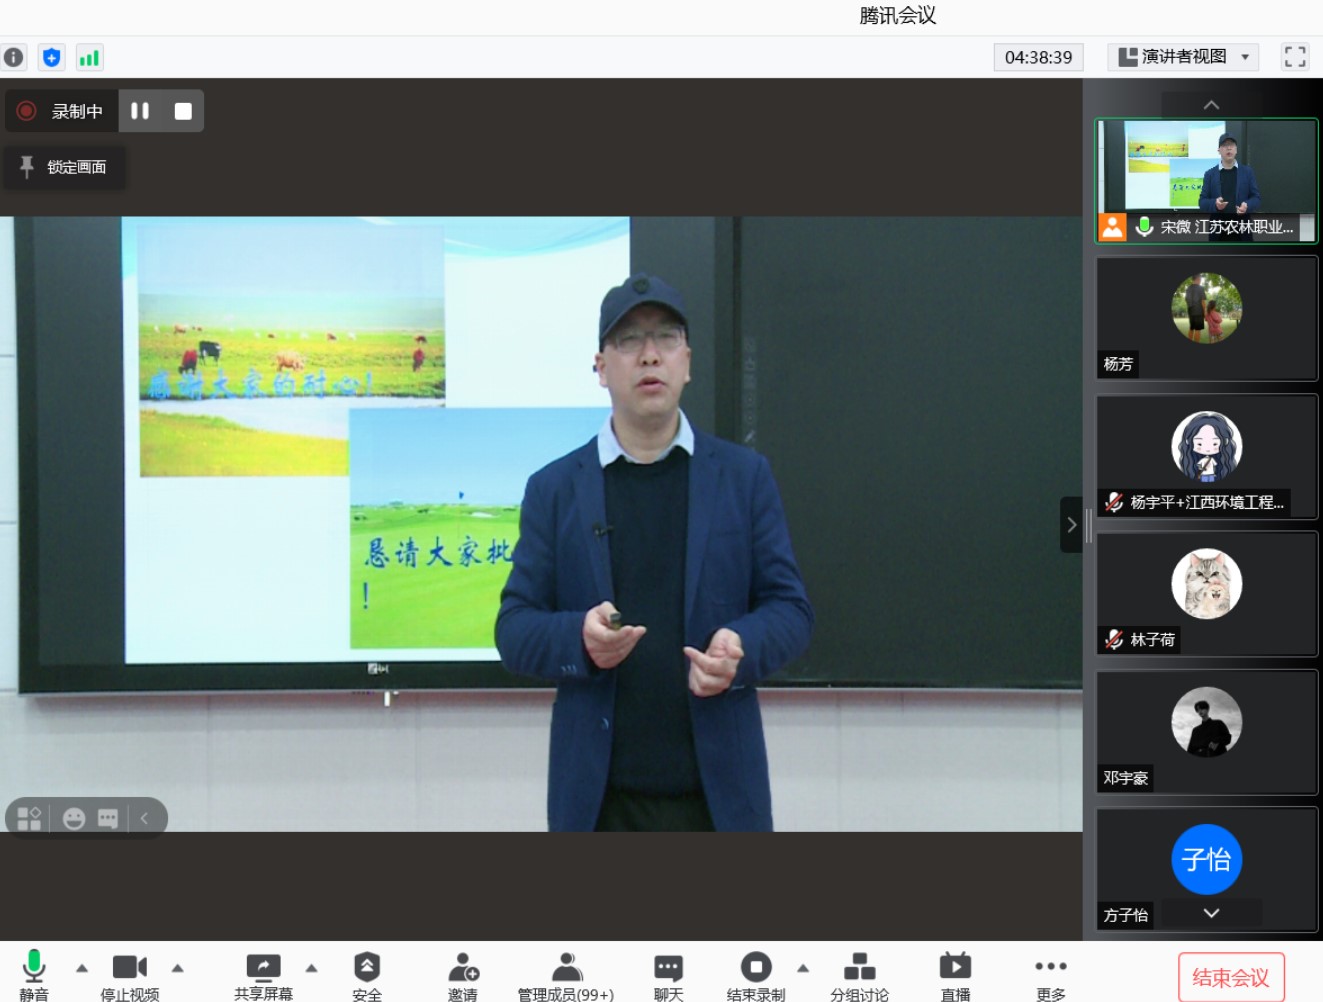Open the 演讲者视图 view dropdown

coord(1183,57)
